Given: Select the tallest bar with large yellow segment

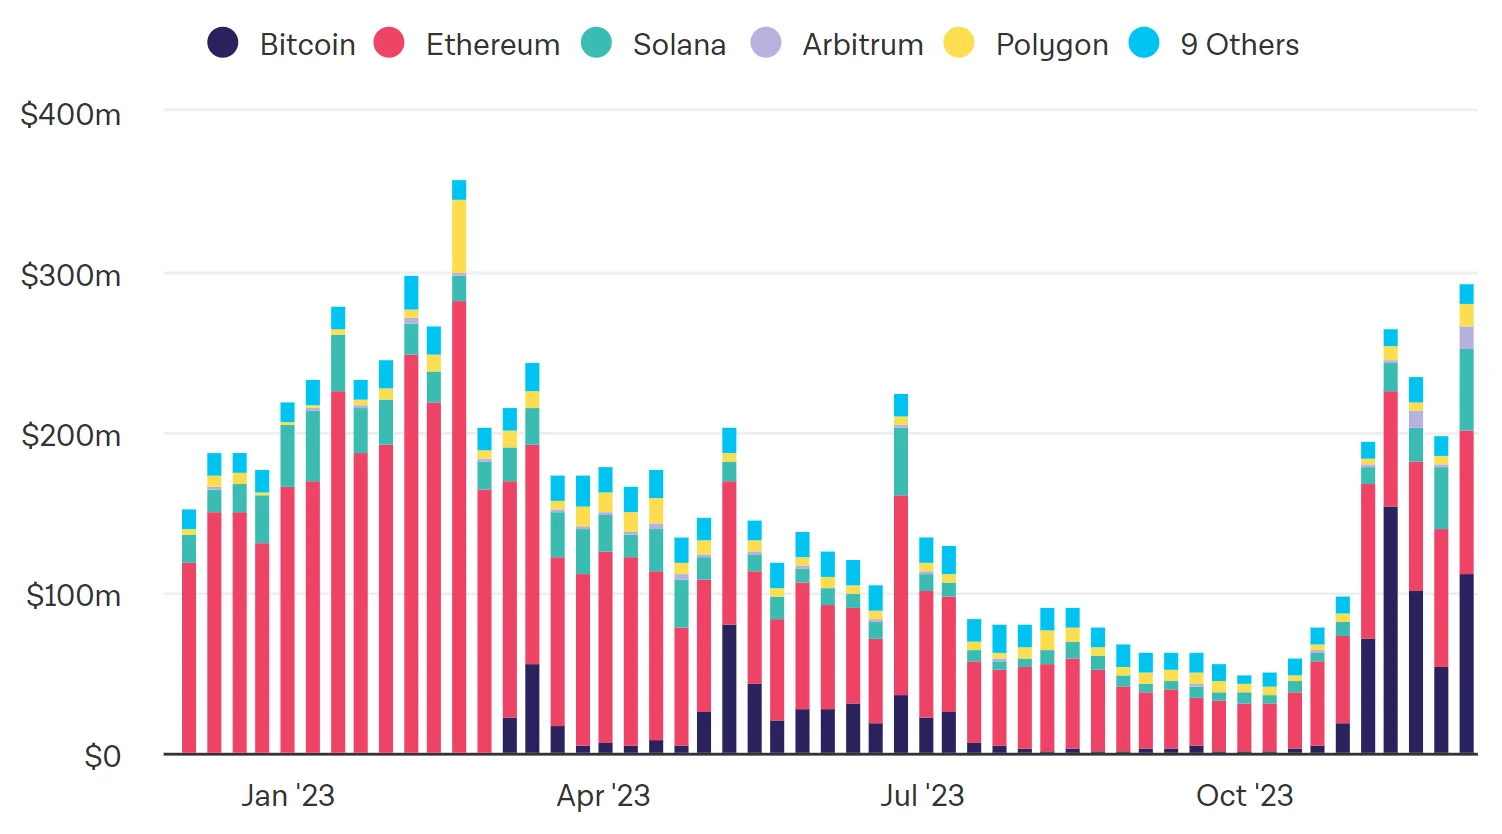Looking at the screenshot, I should pos(459,467).
